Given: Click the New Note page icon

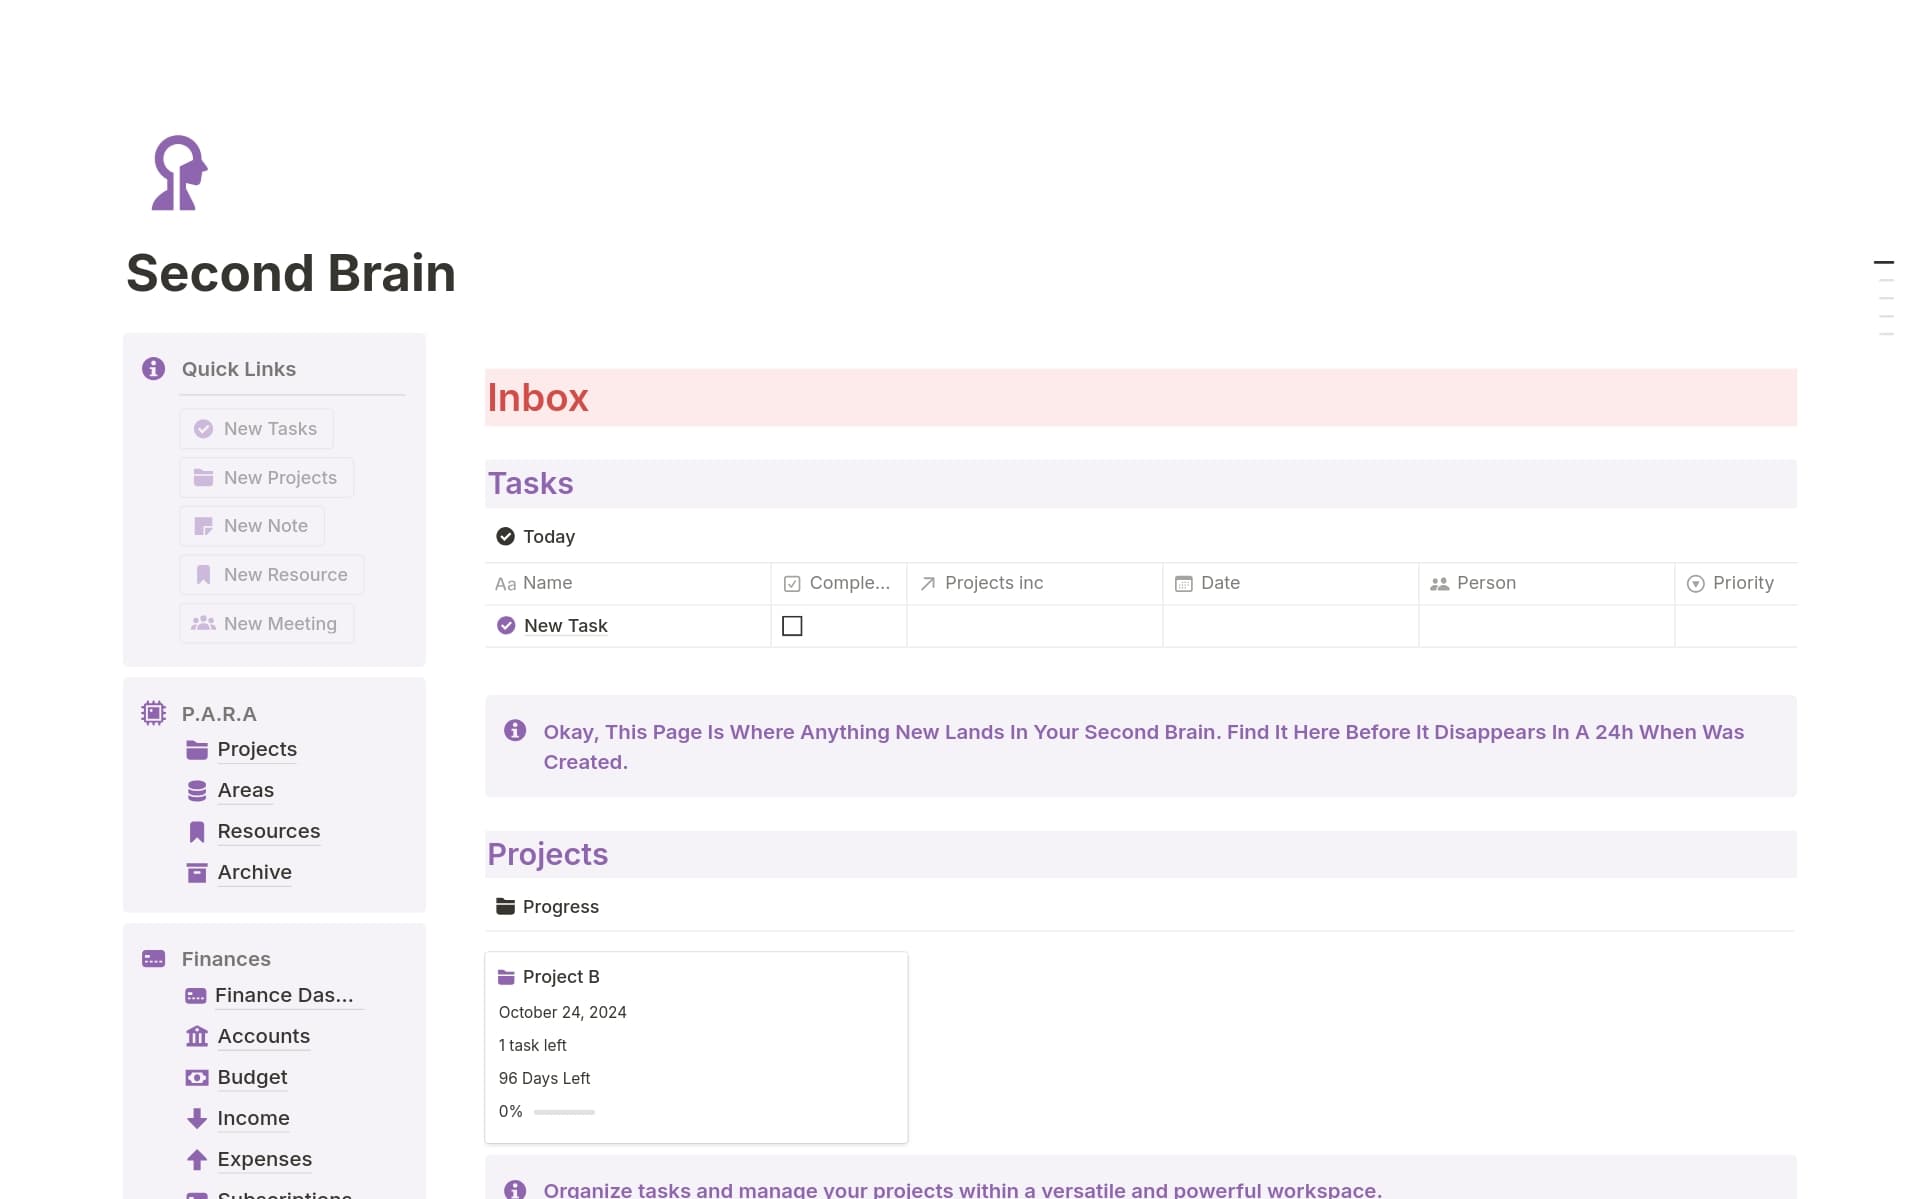Looking at the screenshot, I should [203, 525].
